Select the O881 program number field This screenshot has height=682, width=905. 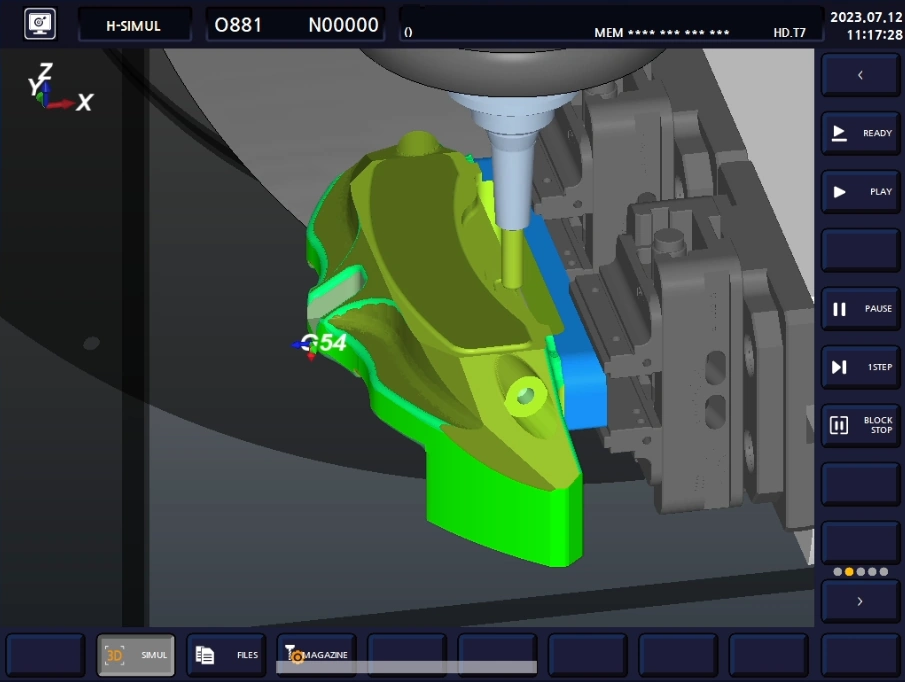pyautogui.click(x=238, y=25)
